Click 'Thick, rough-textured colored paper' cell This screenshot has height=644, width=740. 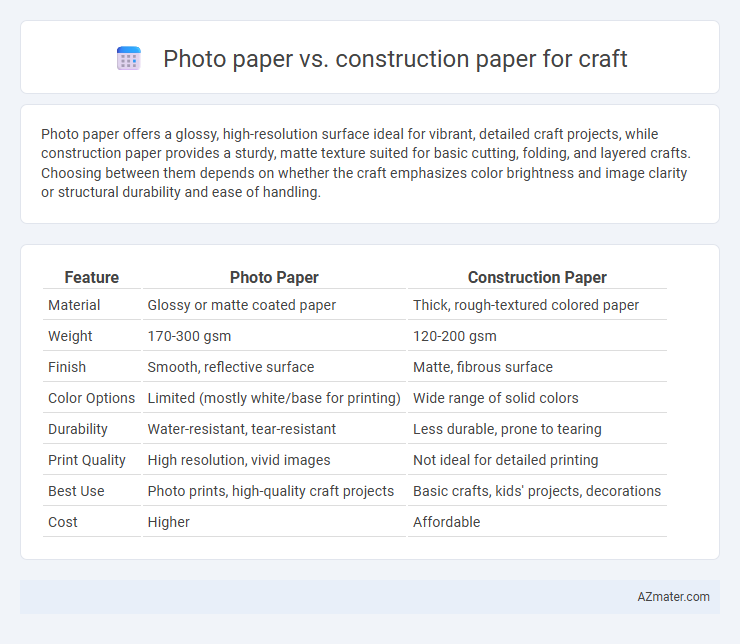coord(526,305)
